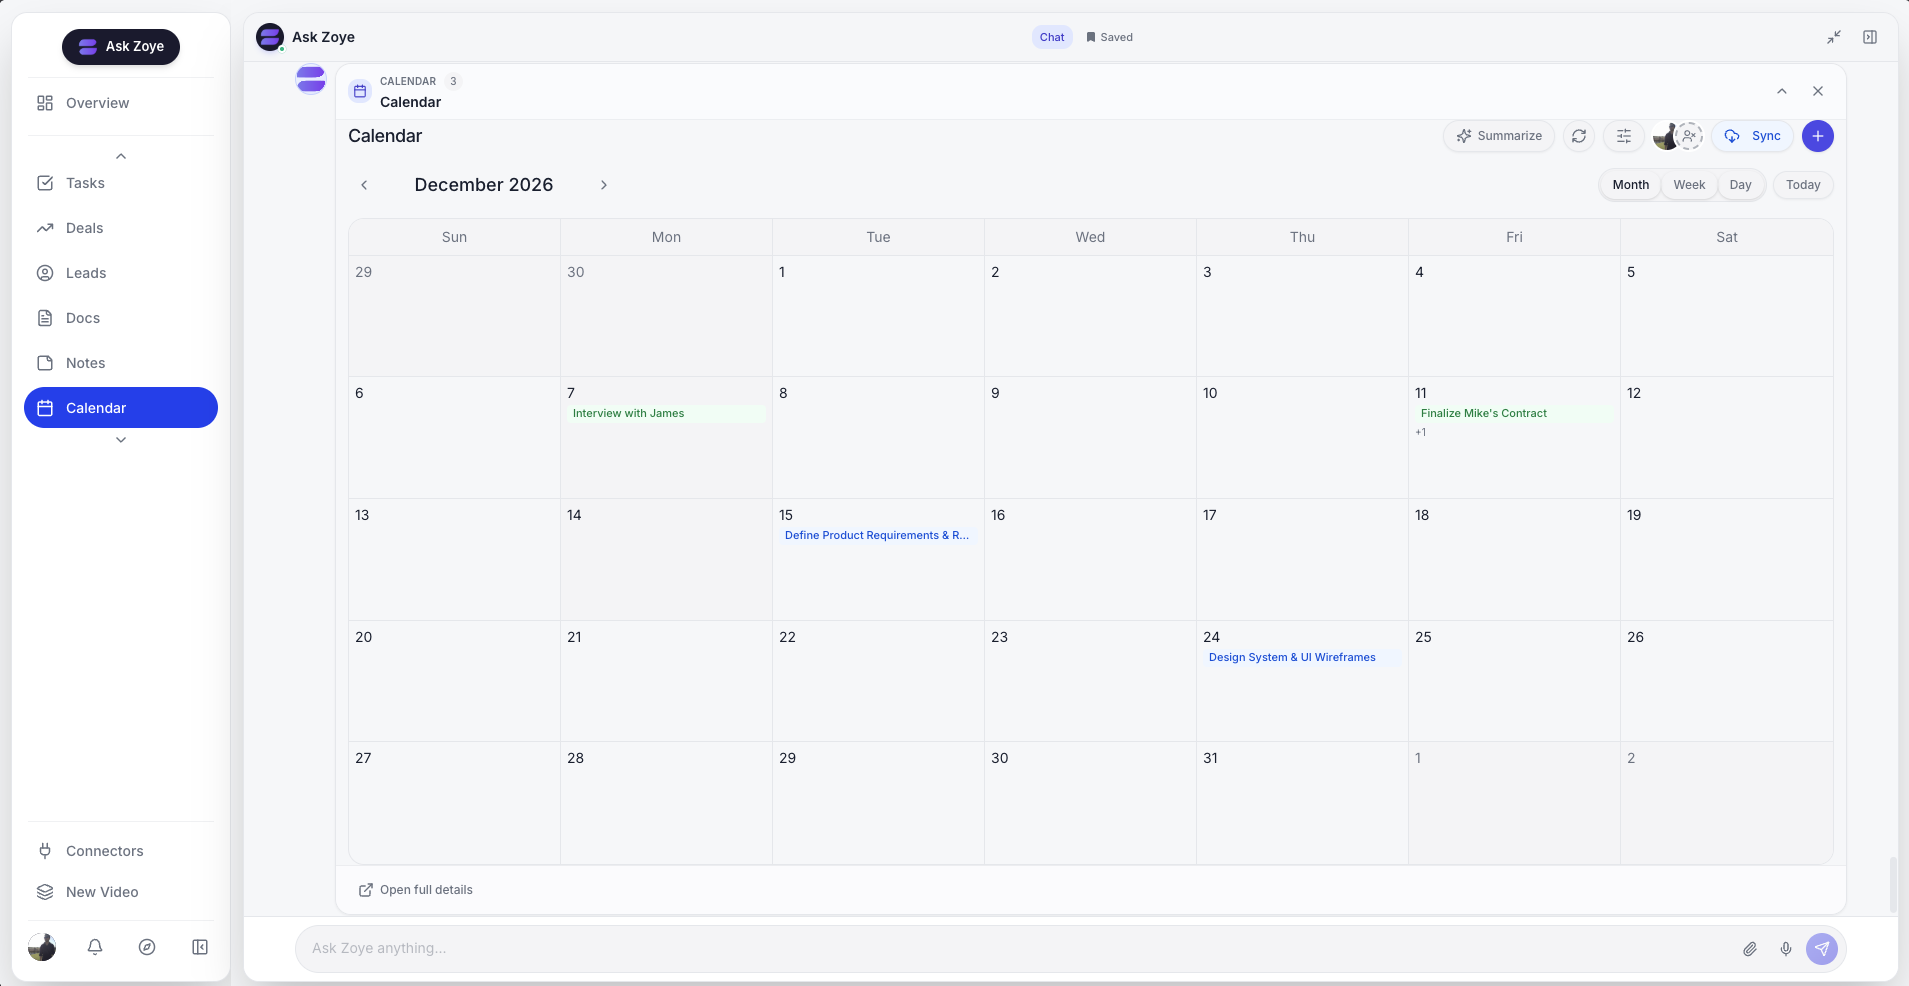The height and width of the screenshot is (986, 1909).
Task: Open Interview with James event
Action: point(666,413)
